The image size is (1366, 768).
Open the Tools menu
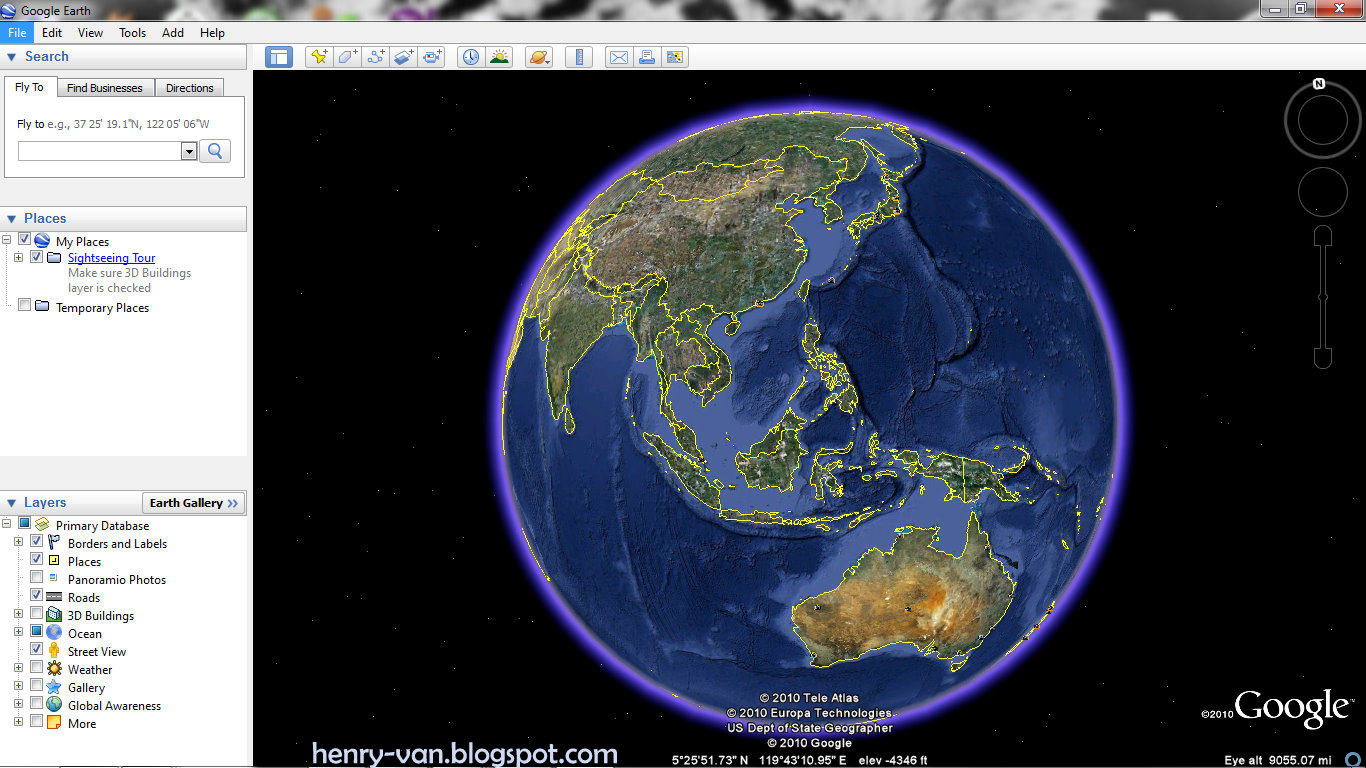(132, 32)
